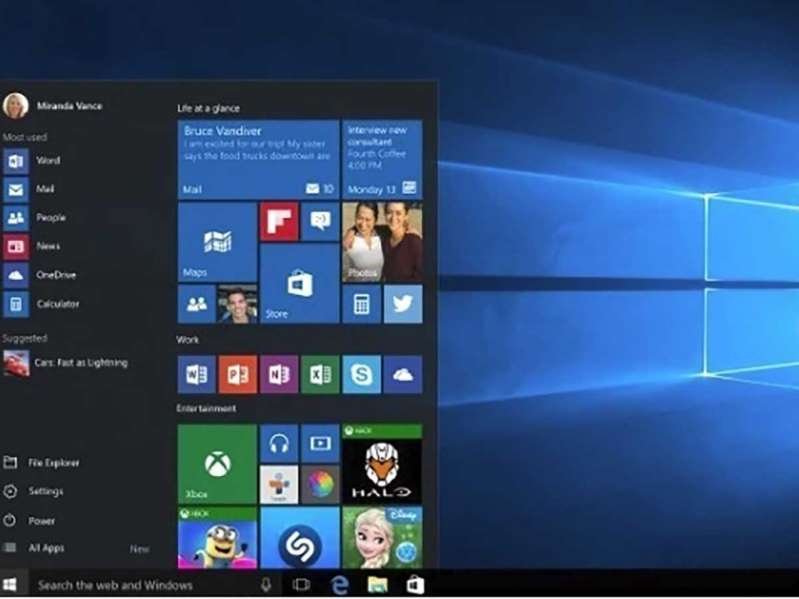
Task: Launch Word tile in Work group
Action: pyautogui.click(x=197, y=375)
